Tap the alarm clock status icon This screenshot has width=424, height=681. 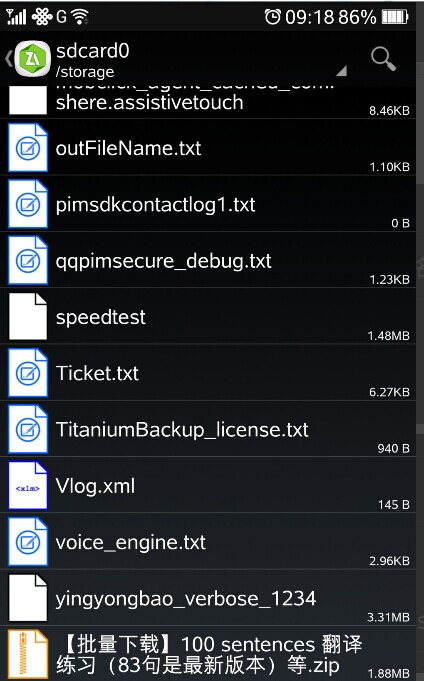pyautogui.click(x=272, y=17)
